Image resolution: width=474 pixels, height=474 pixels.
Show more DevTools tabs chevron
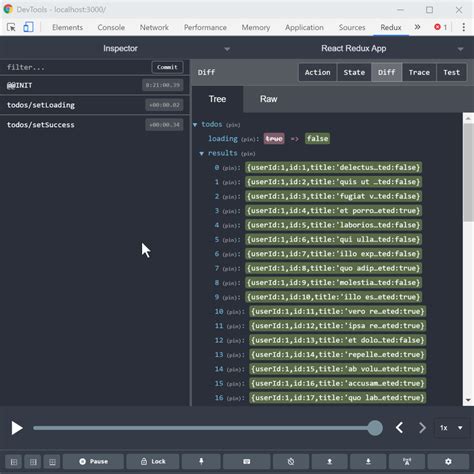(417, 27)
